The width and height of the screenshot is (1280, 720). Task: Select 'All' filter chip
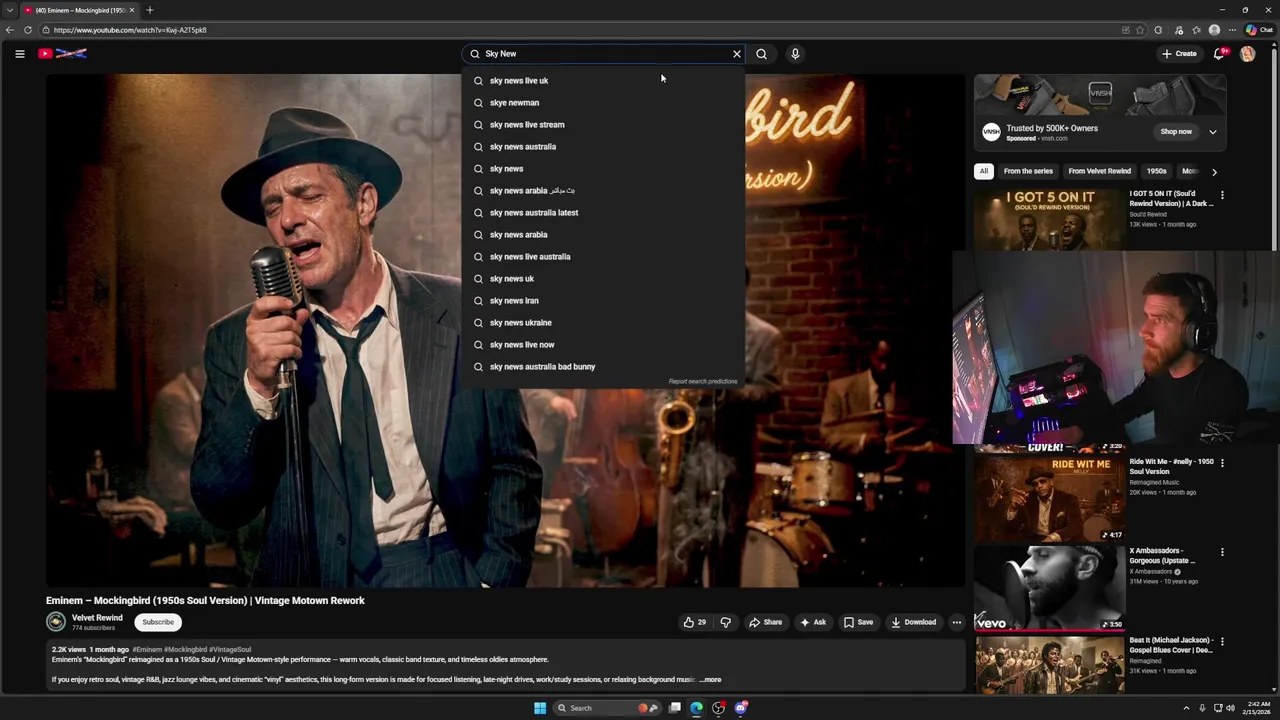[x=983, y=171]
